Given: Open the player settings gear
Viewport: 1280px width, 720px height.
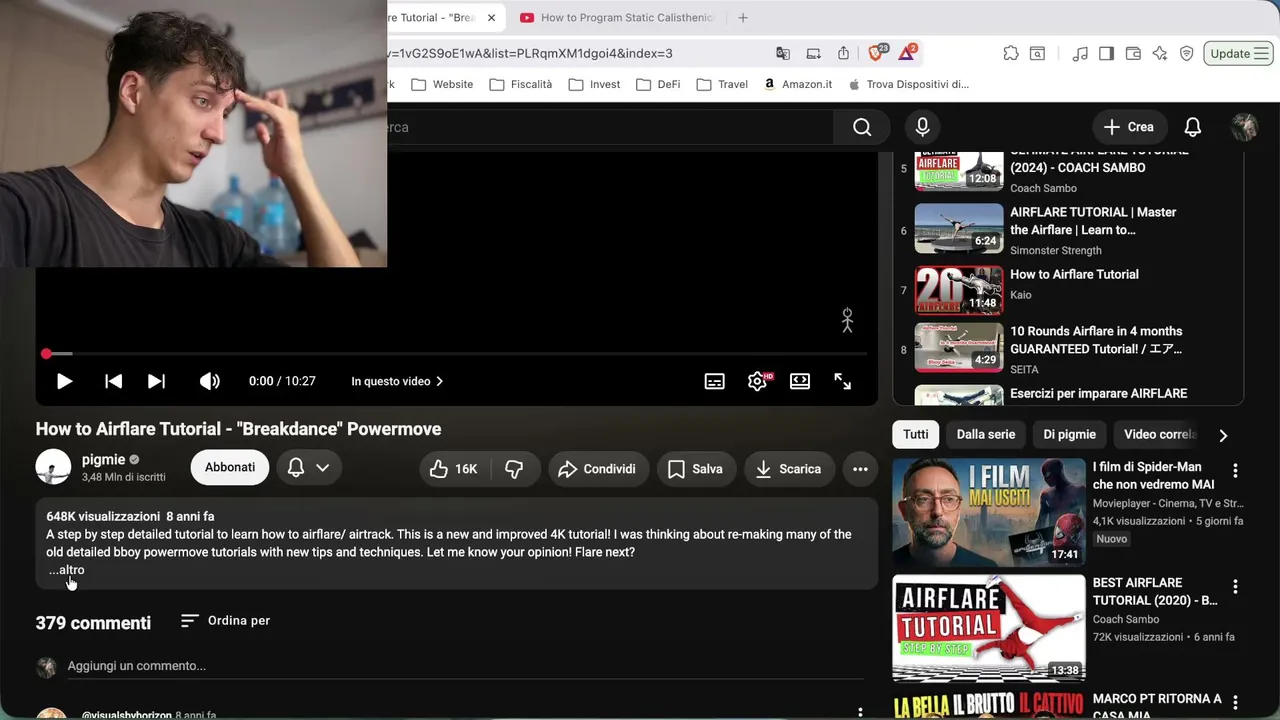Looking at the screenshot, I should [758, 381].
